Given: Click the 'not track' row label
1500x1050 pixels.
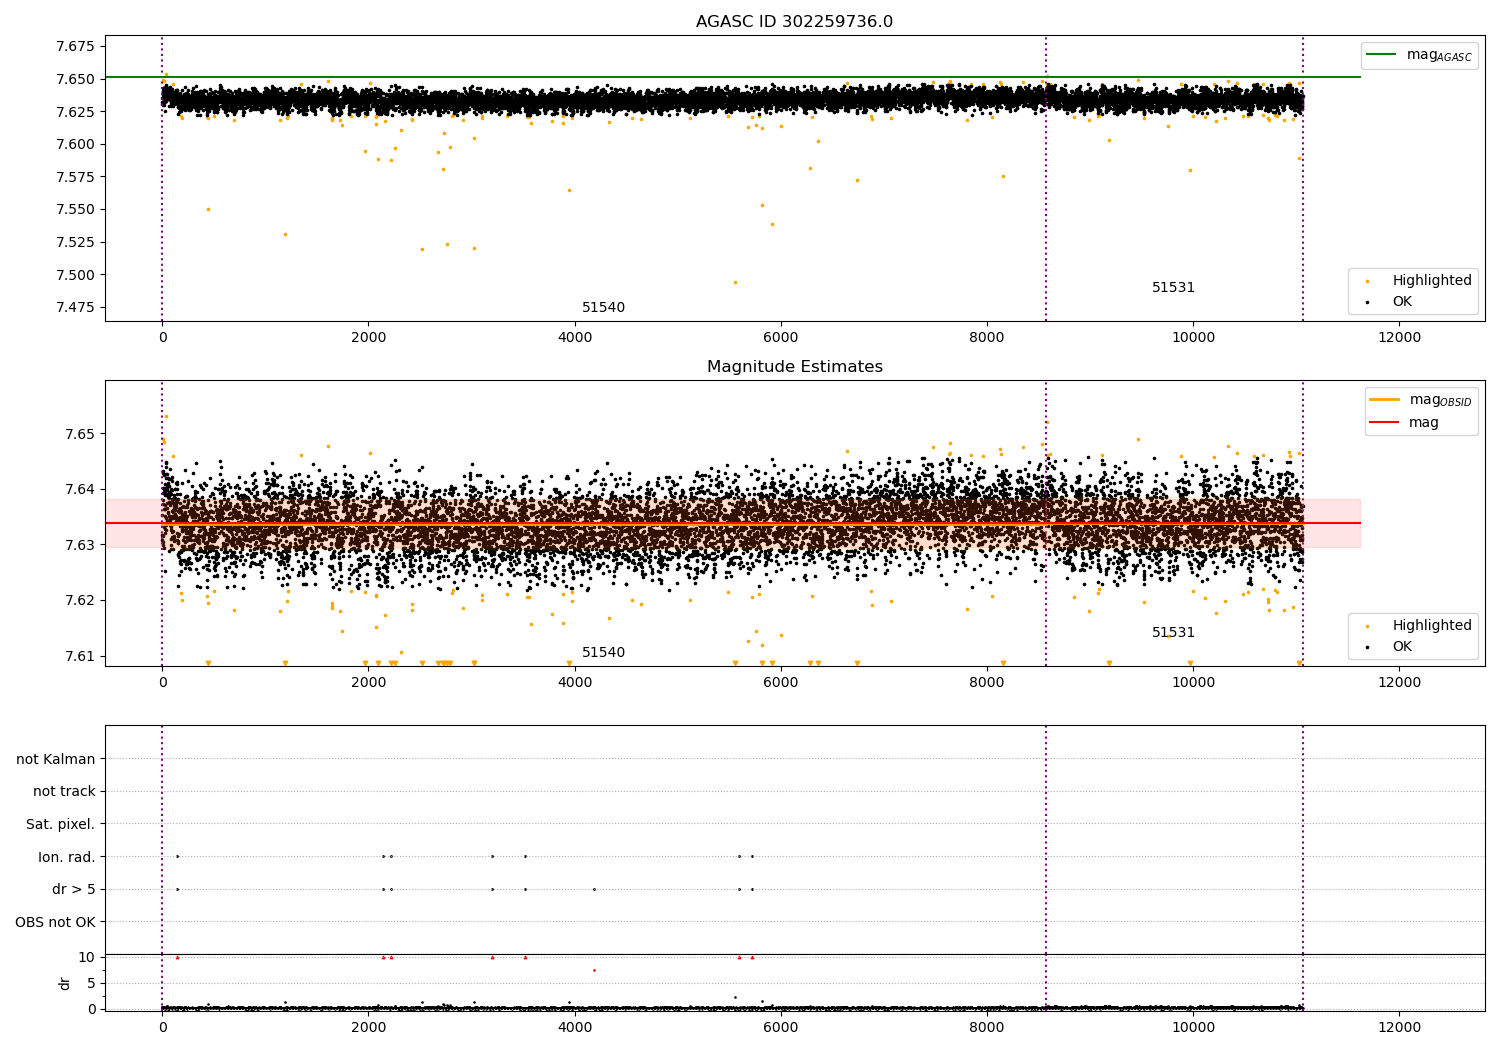Looking at the screenshot, I should (64, 792).
